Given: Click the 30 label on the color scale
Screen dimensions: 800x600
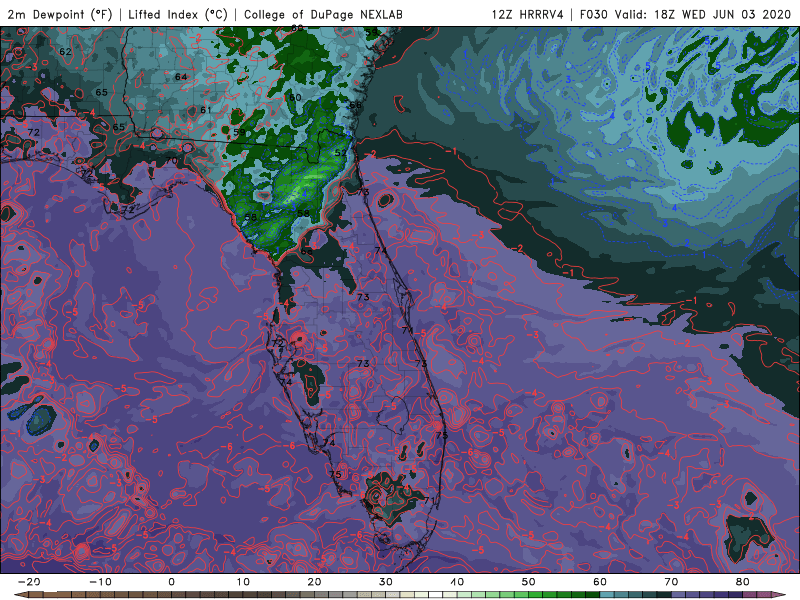Looking at the screenshot, I should pos(386,582).
